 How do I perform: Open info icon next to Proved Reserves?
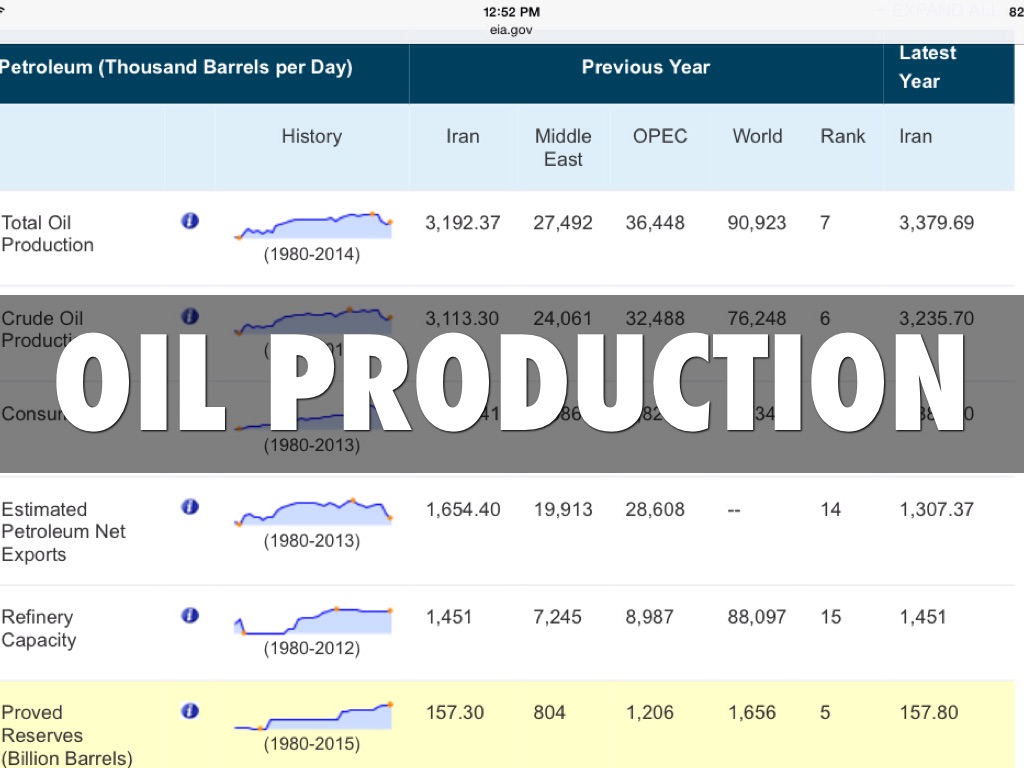click(190, 711)
